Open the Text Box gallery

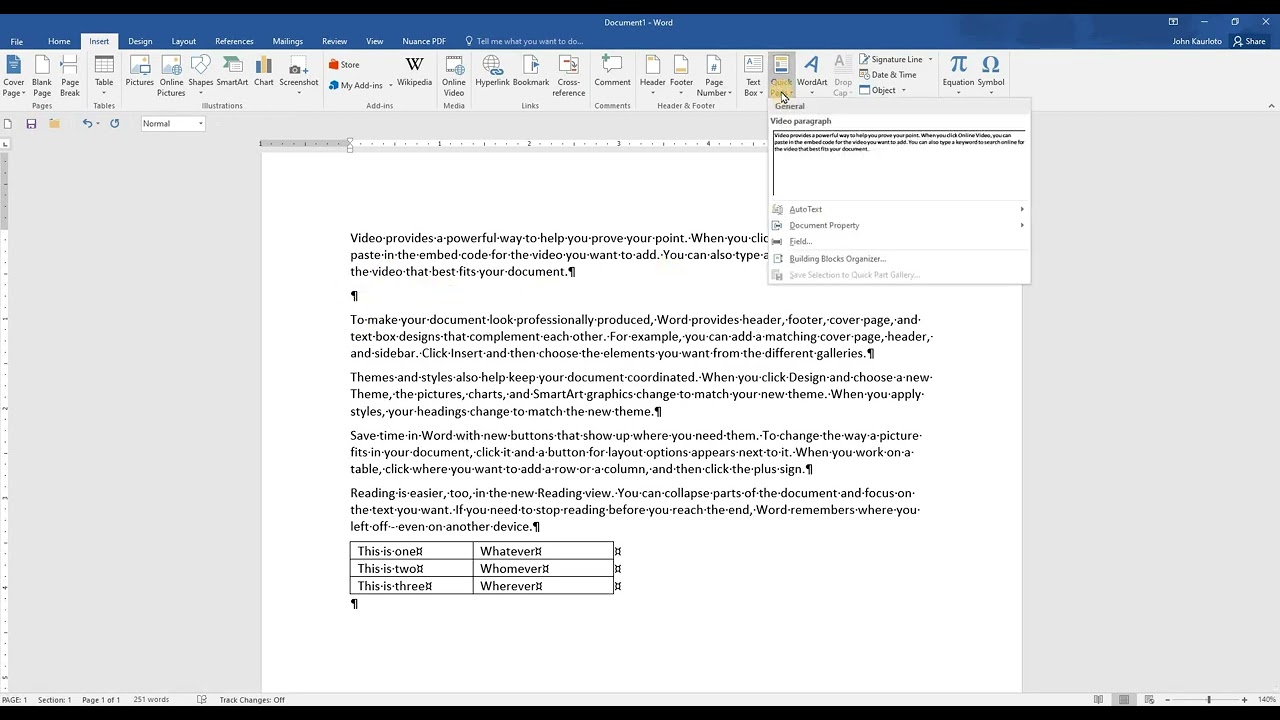point(752,76)
